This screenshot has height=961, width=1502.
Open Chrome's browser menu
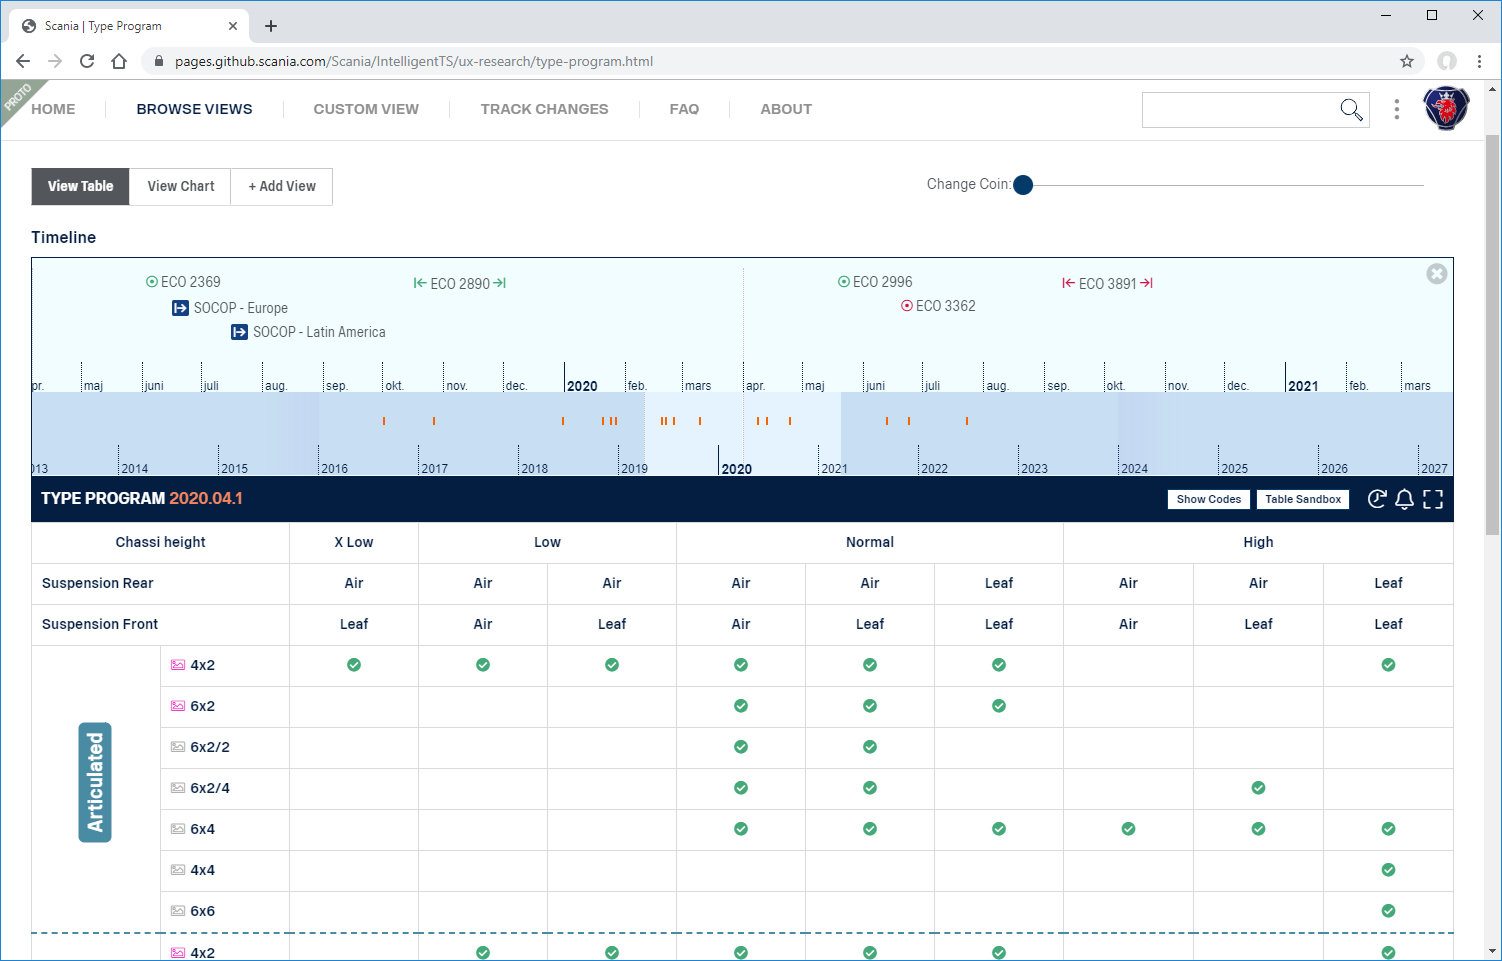tap(1479, 61)
